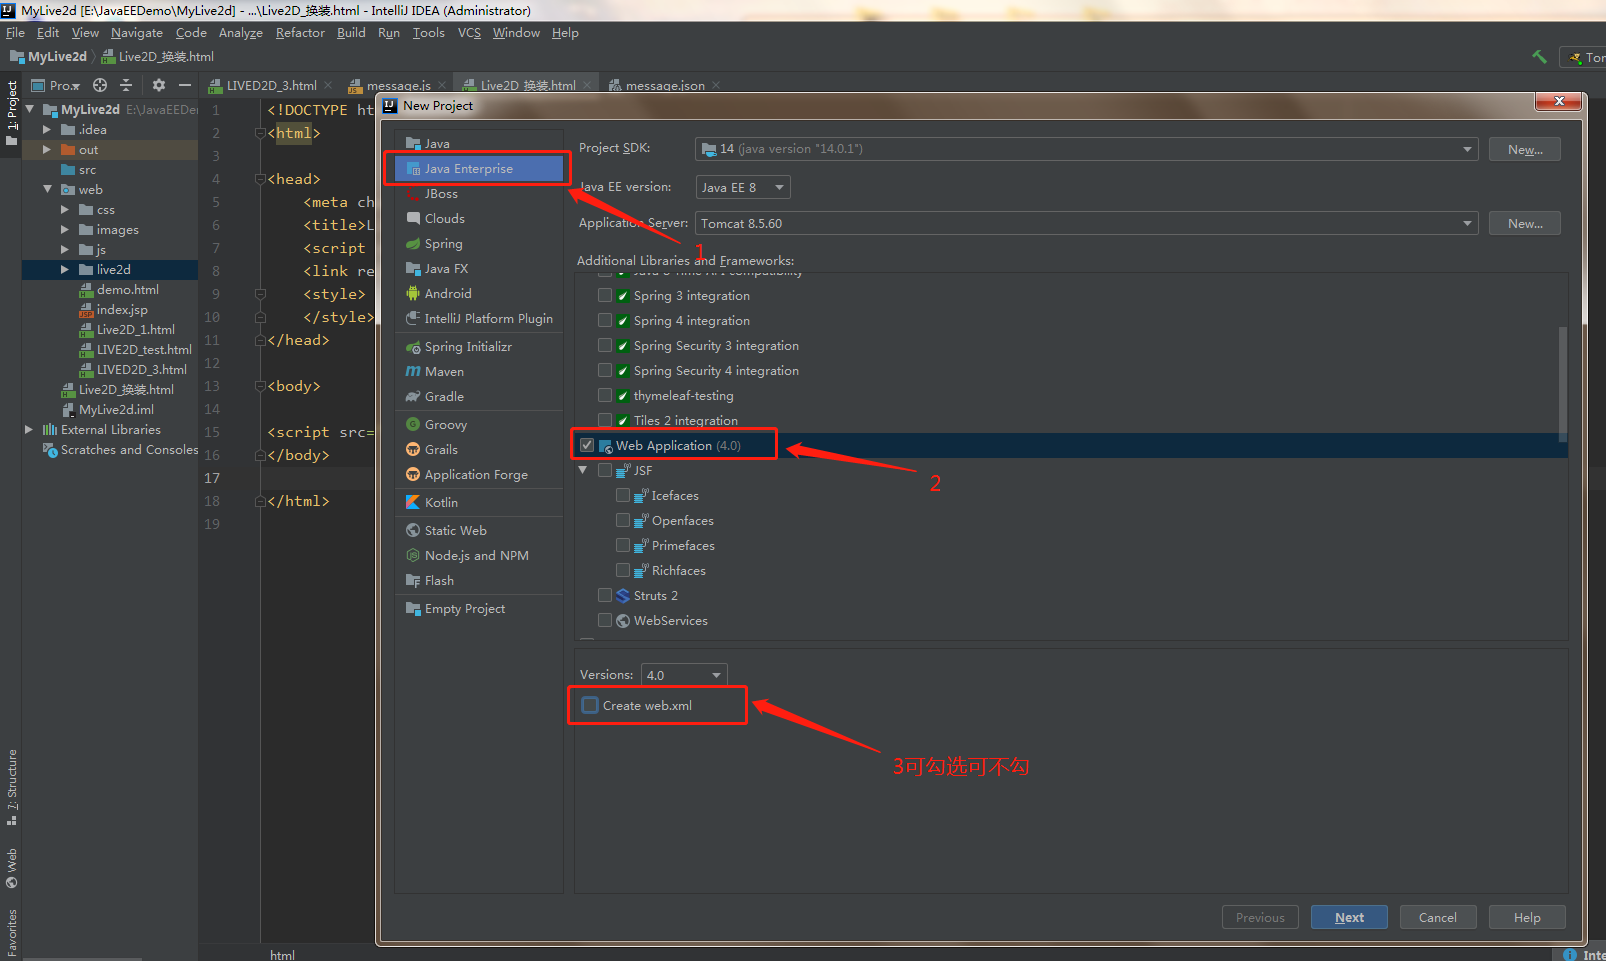Hide the Project panel with minus icon
Image resolution: width=1606 pixels, height=961 pixels.
click(x=185, y=85)
